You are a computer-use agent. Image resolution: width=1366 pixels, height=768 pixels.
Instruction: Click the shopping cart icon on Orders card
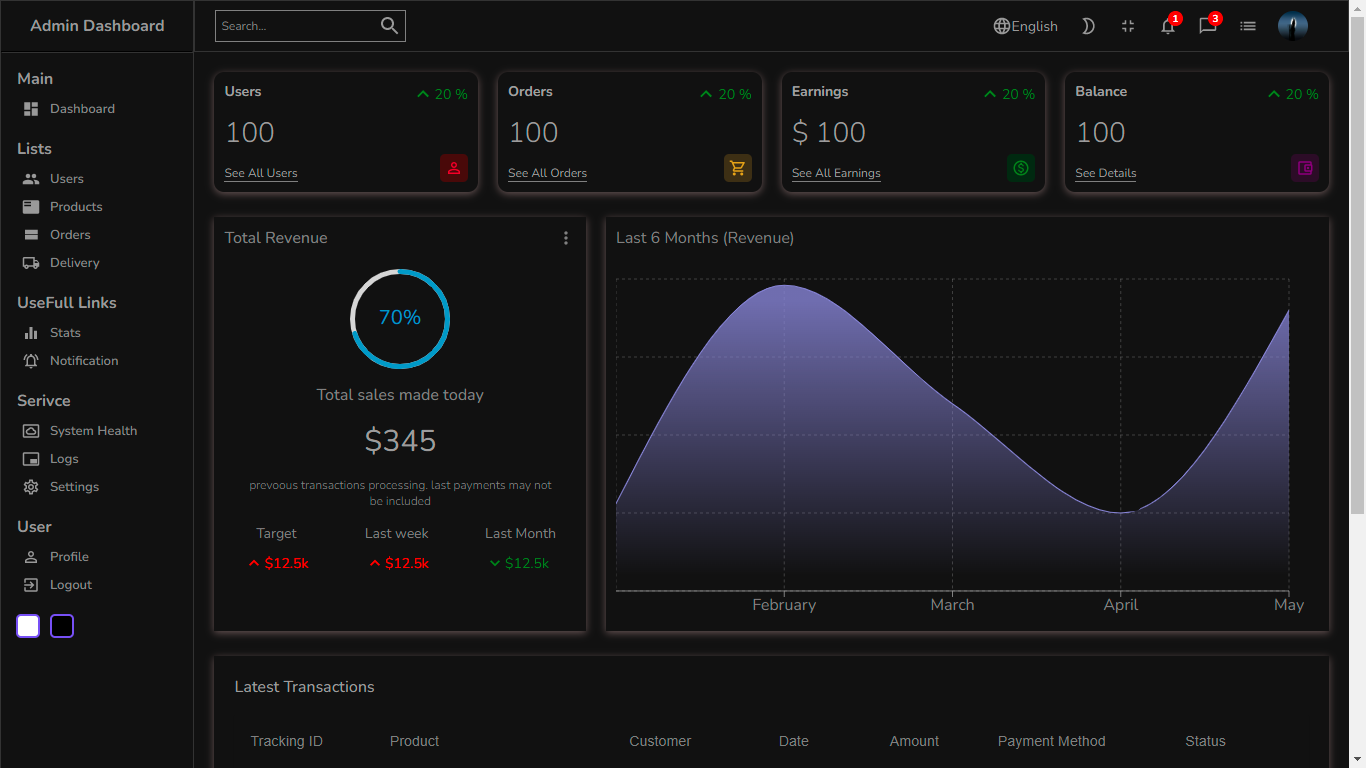pyautogui.click(x=737, y=168)
